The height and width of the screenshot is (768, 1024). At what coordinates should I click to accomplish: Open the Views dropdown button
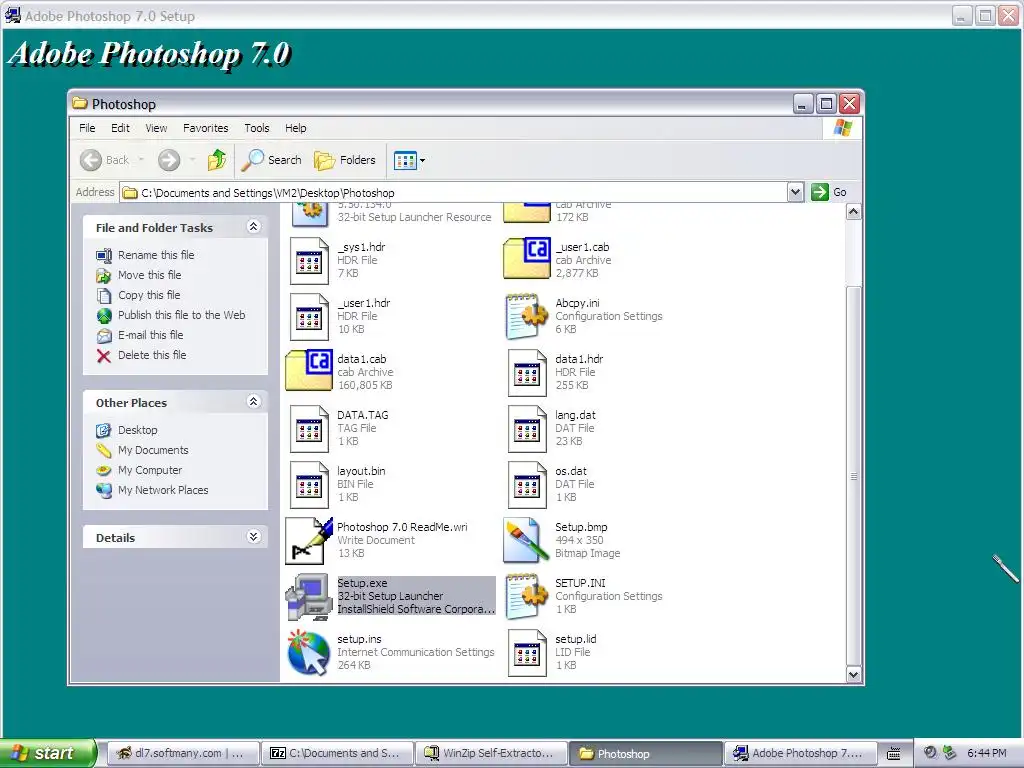click(x=409, y=160)
